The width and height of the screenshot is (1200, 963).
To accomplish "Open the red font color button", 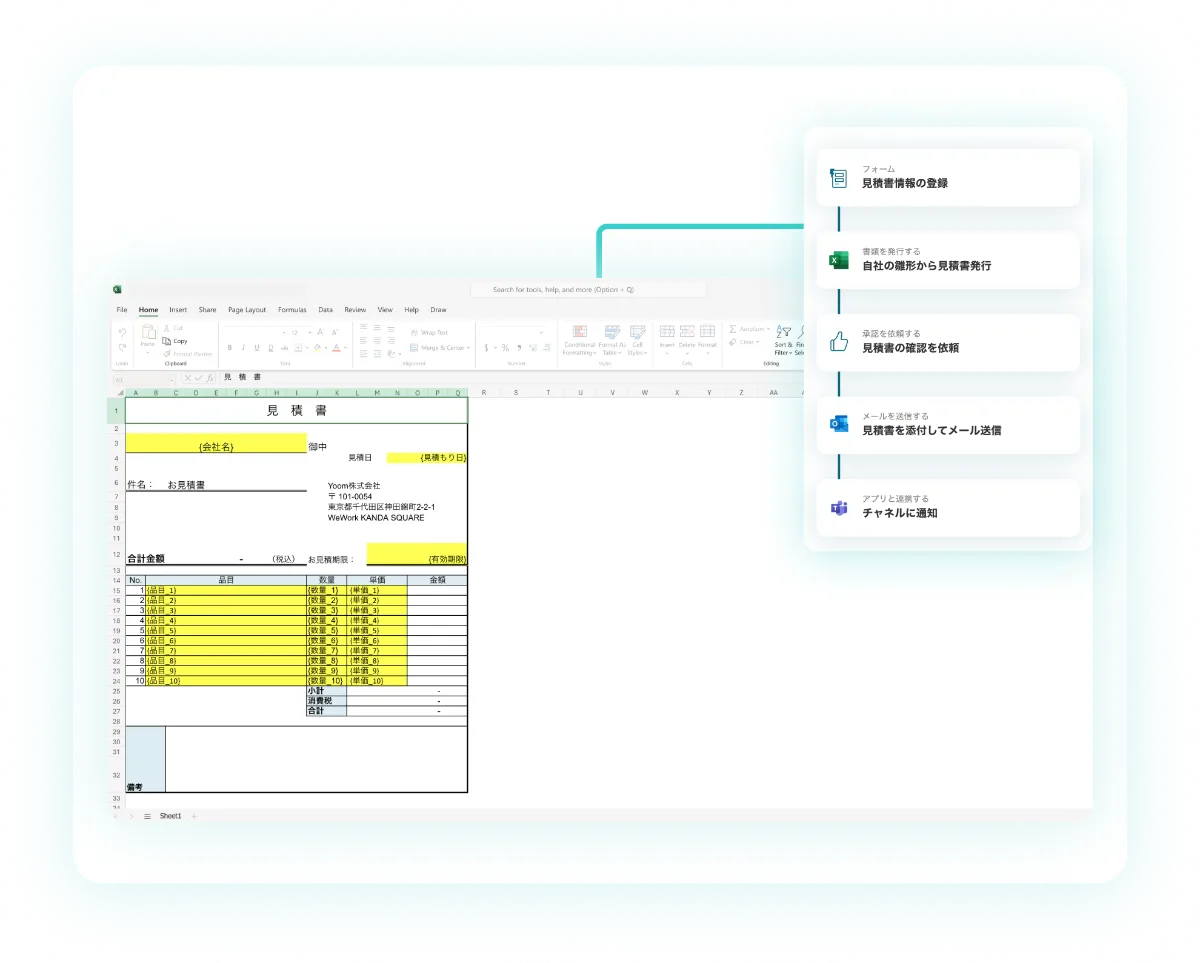I will coord(335,348).
